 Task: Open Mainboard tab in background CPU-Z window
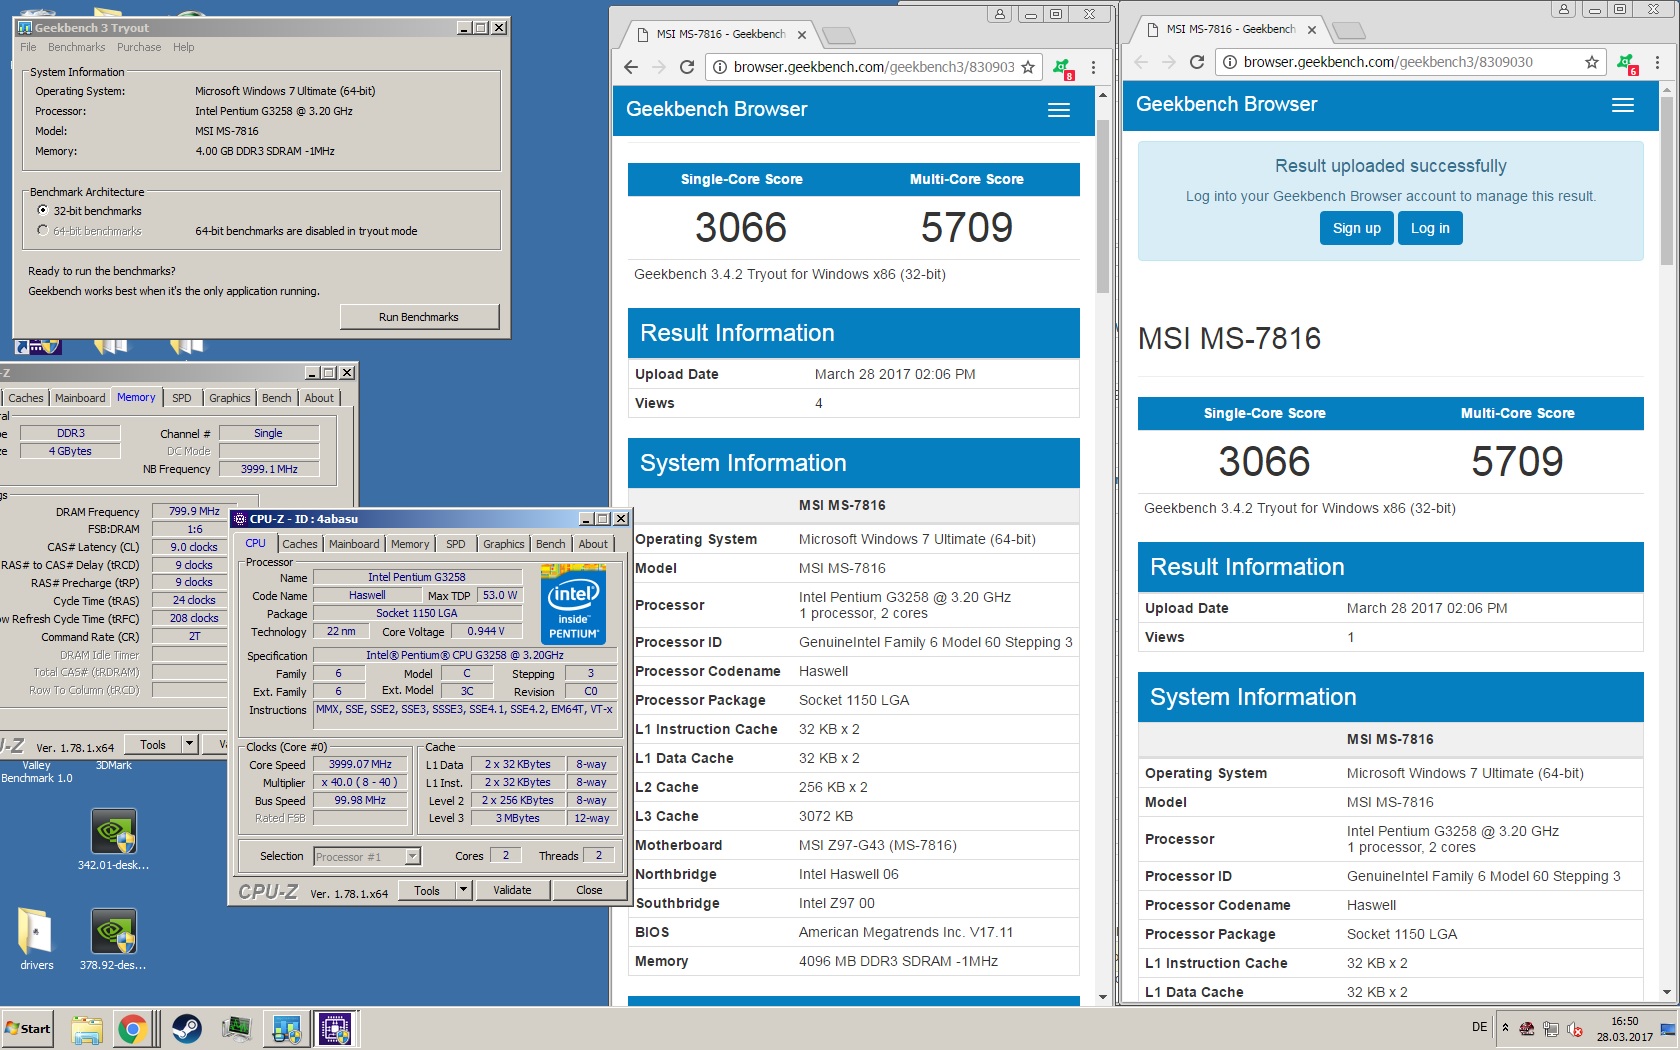tap(80, 398)
